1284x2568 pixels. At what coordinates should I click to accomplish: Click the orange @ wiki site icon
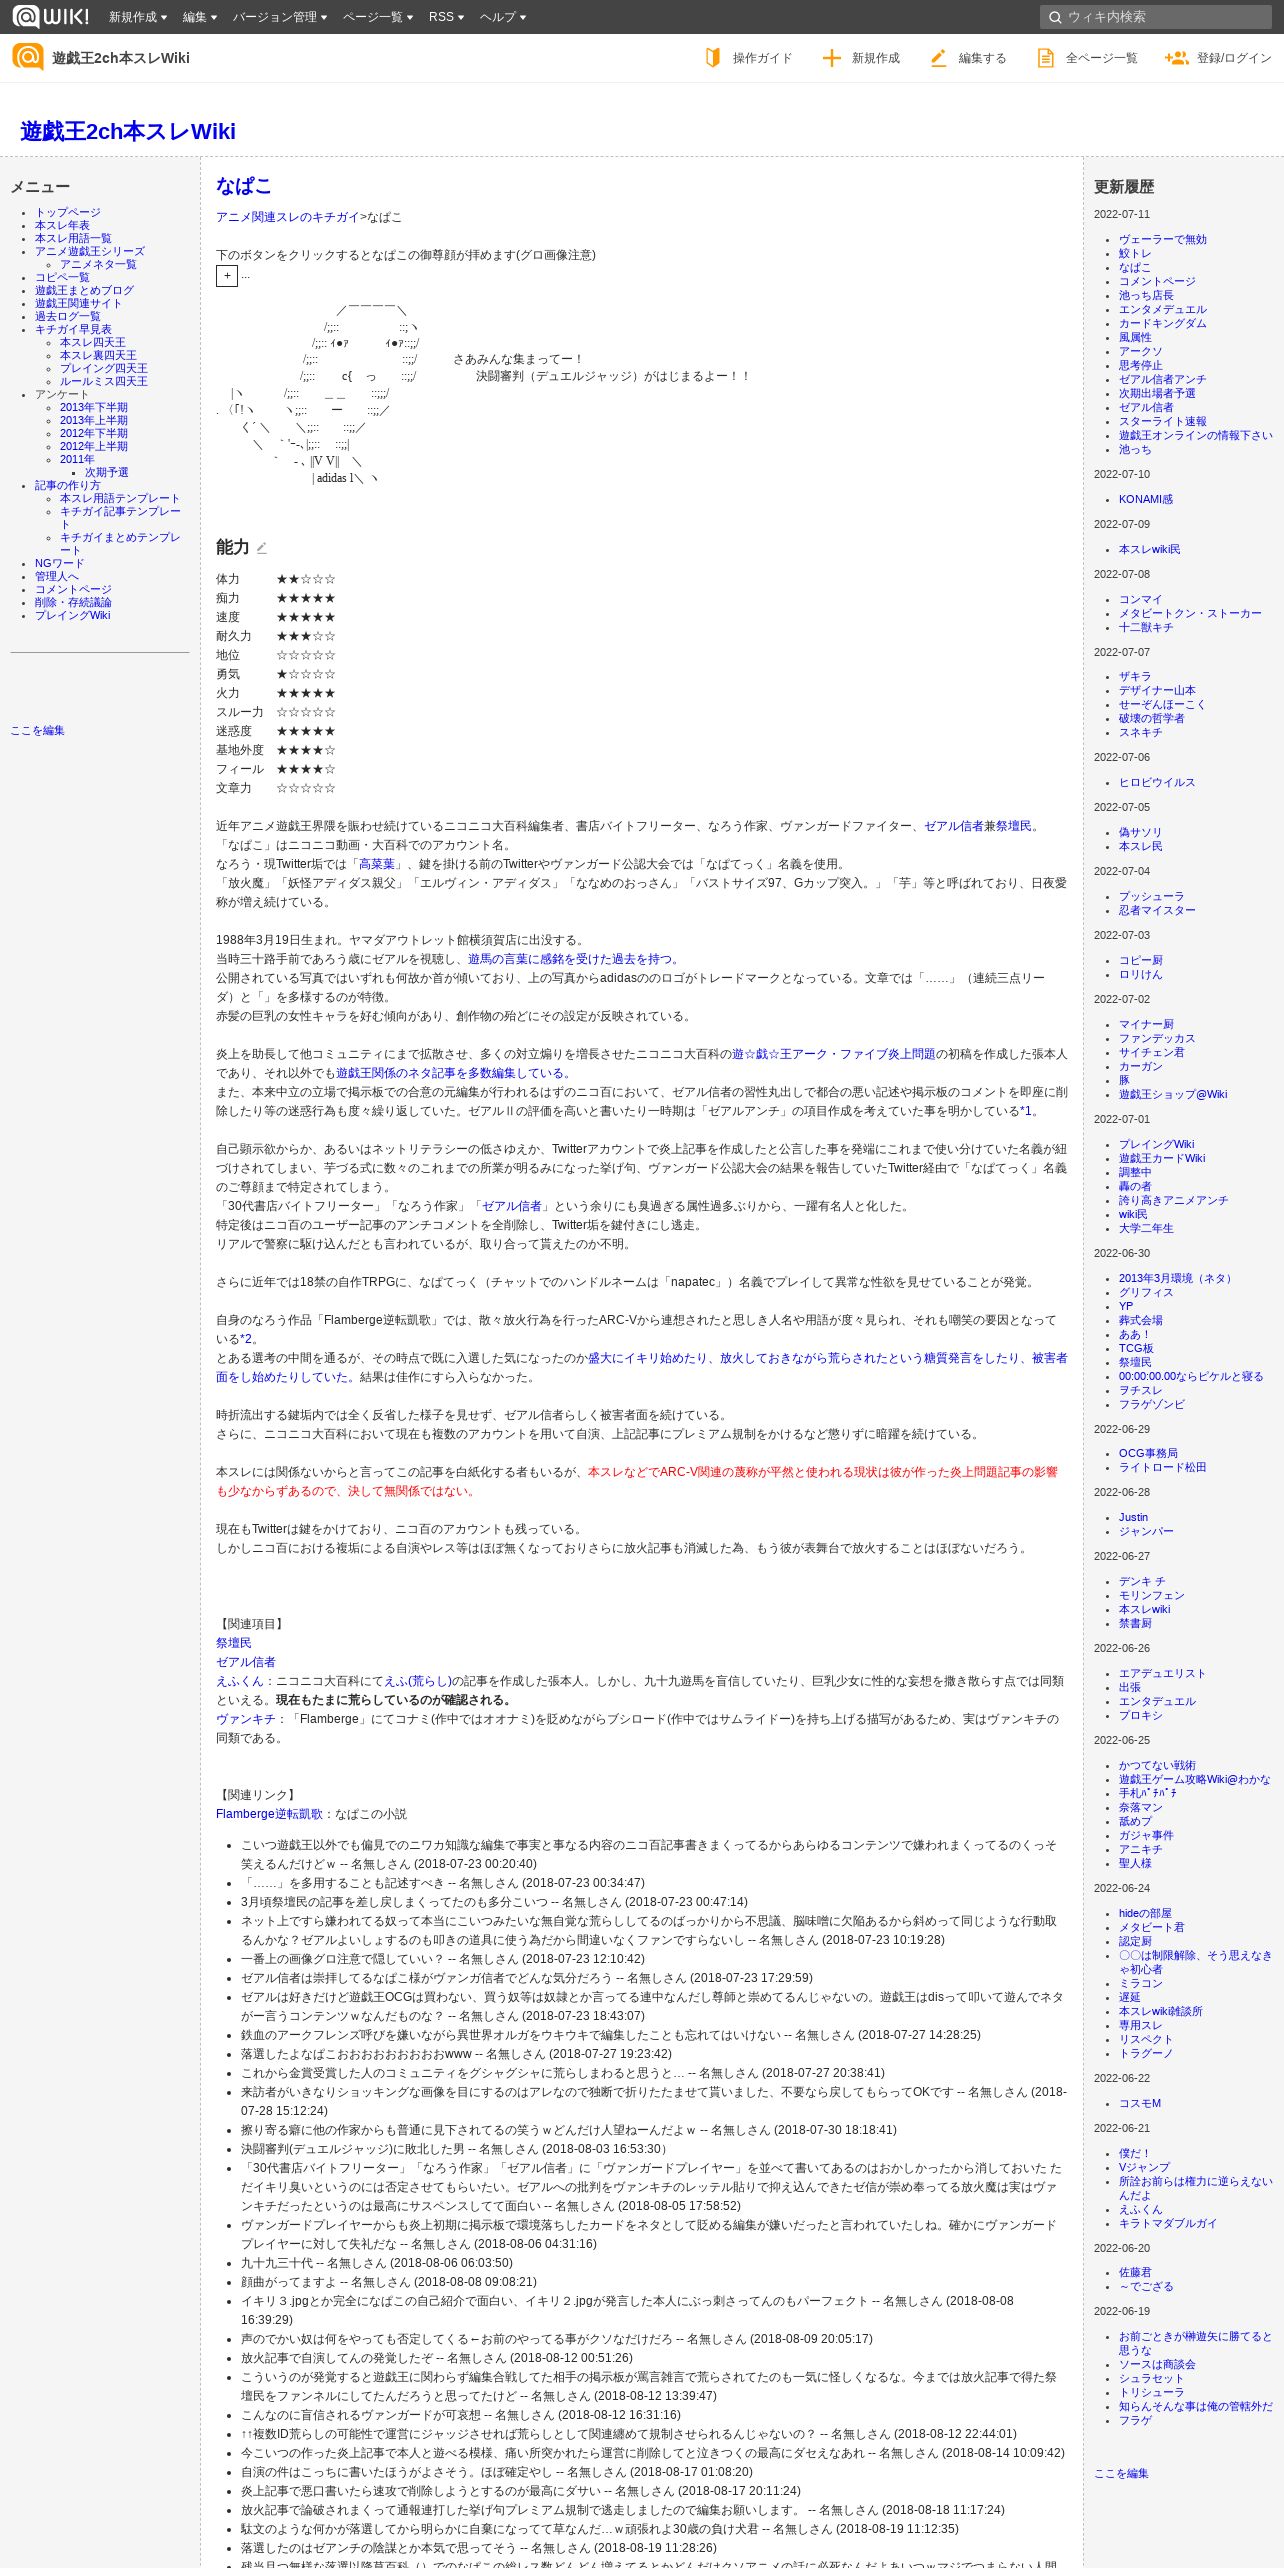coord(28,57)
